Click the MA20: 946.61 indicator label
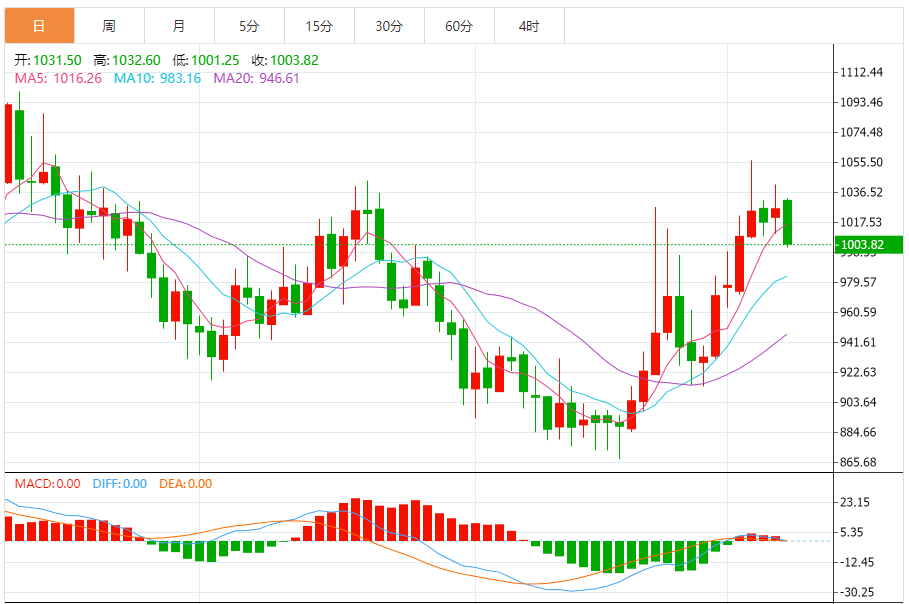 pyautogui.click(x=256, y=78)
